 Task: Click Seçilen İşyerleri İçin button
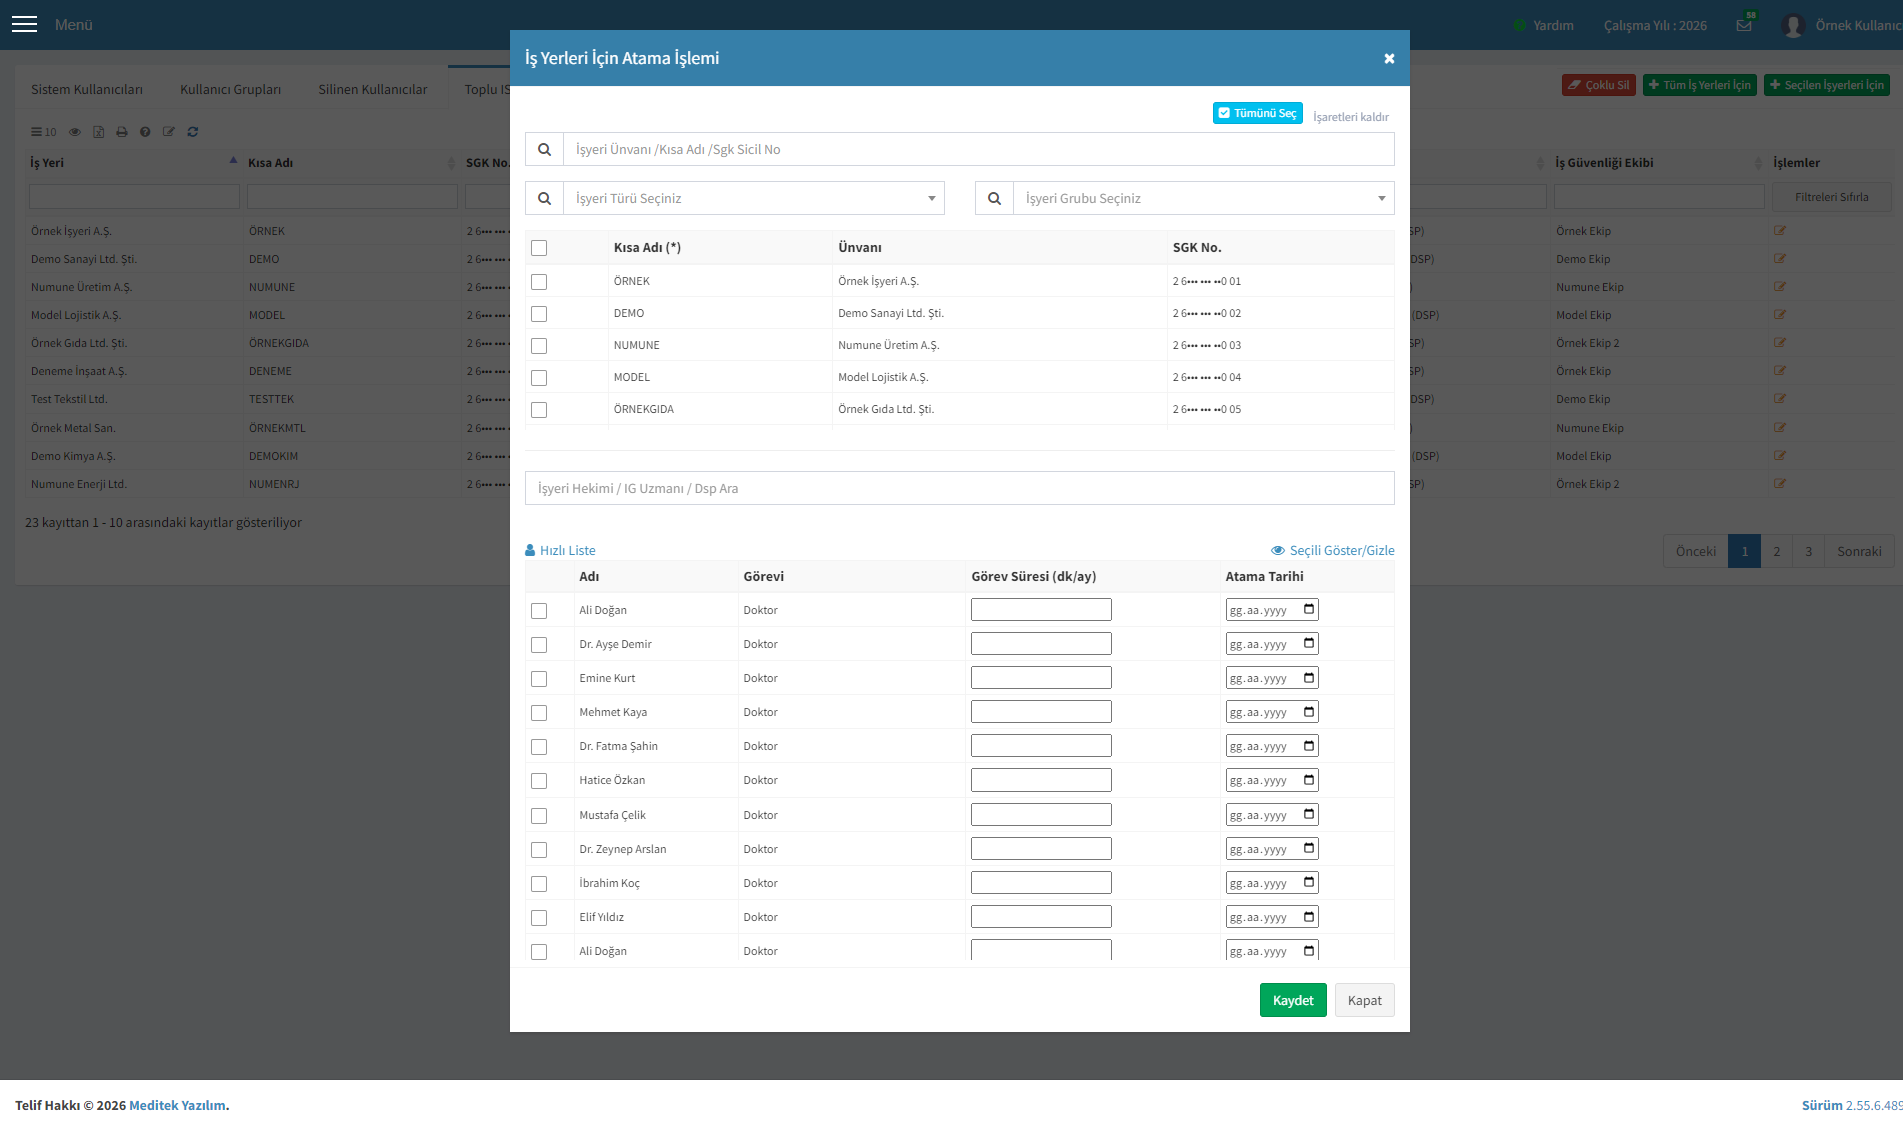coord(1826,85)
